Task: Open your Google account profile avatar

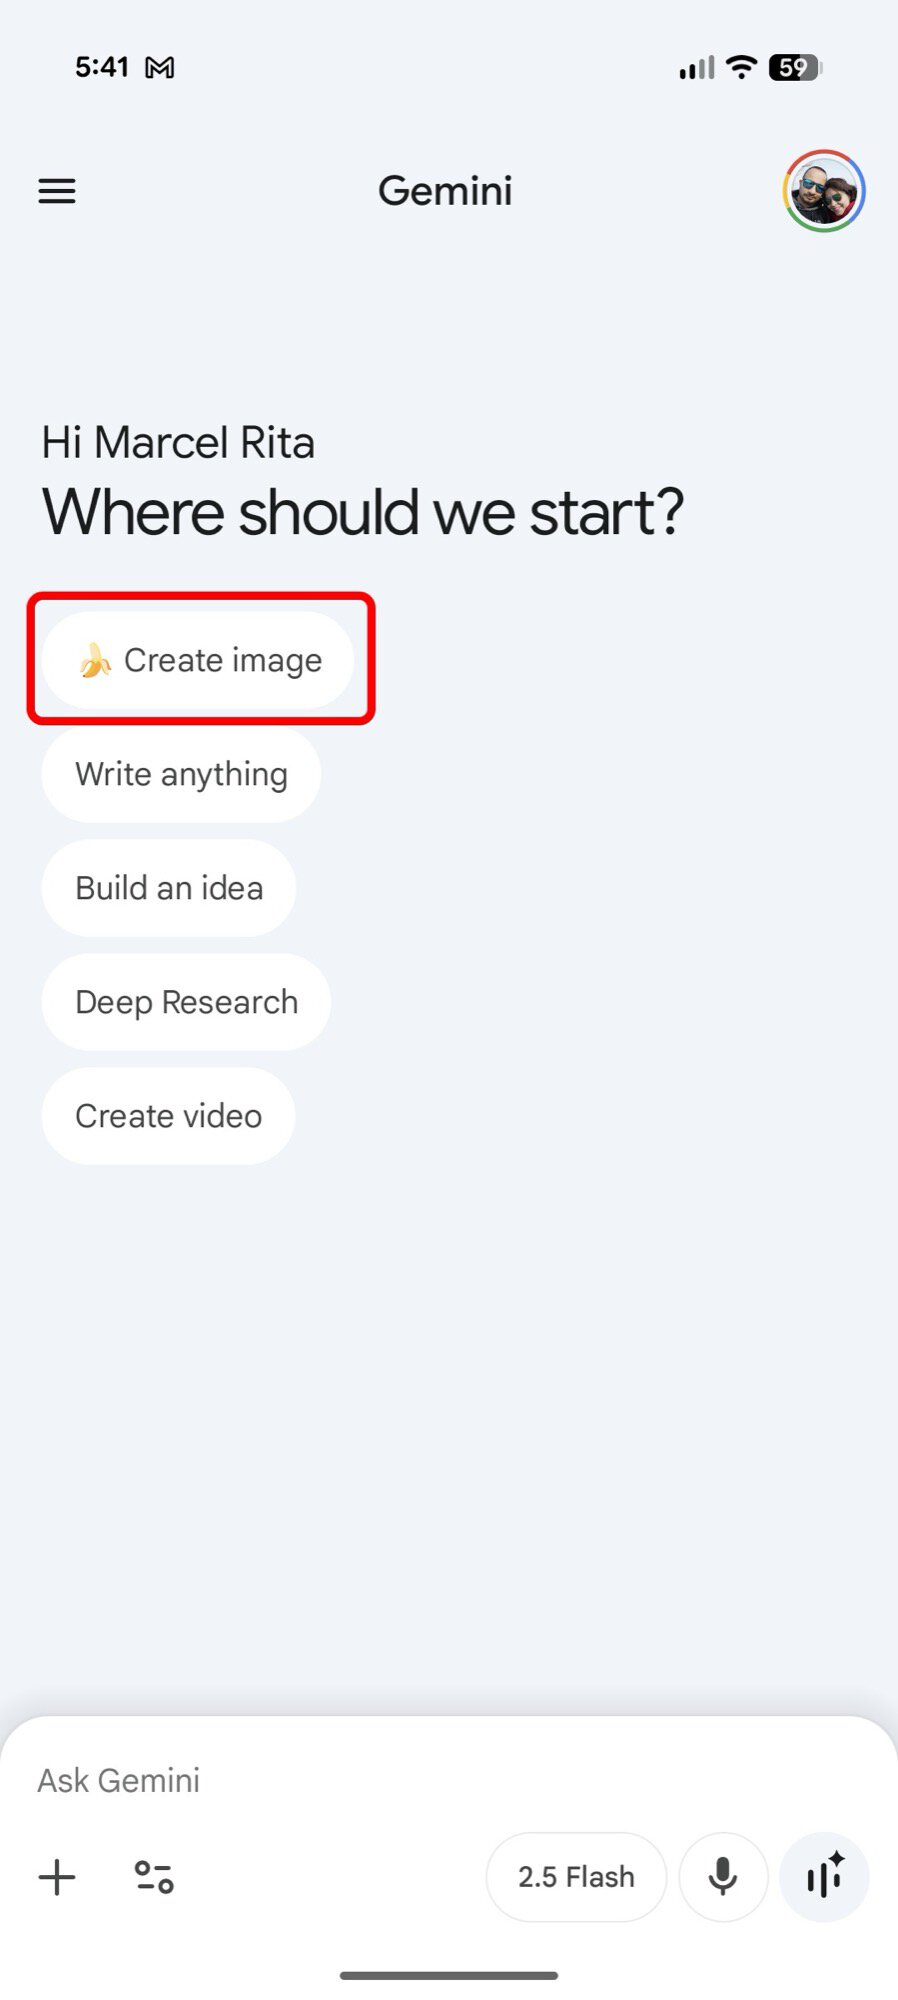Action: 823,190
